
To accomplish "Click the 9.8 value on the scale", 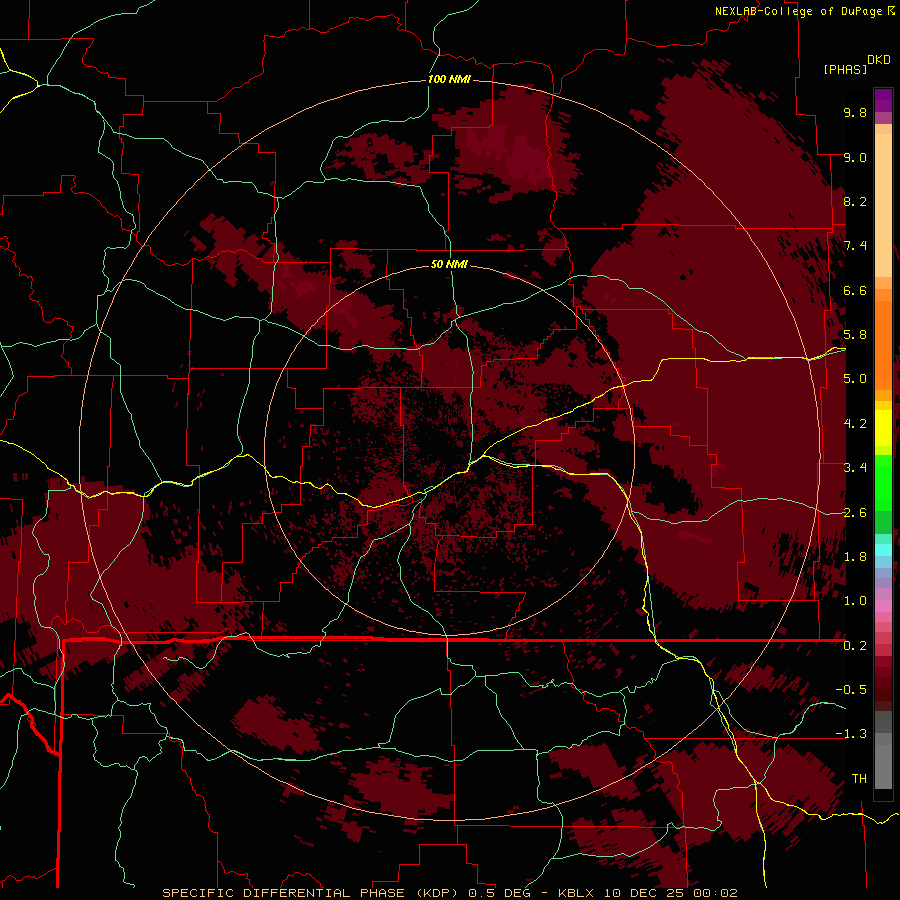I will pyautogui.click(x=855, y=112).
